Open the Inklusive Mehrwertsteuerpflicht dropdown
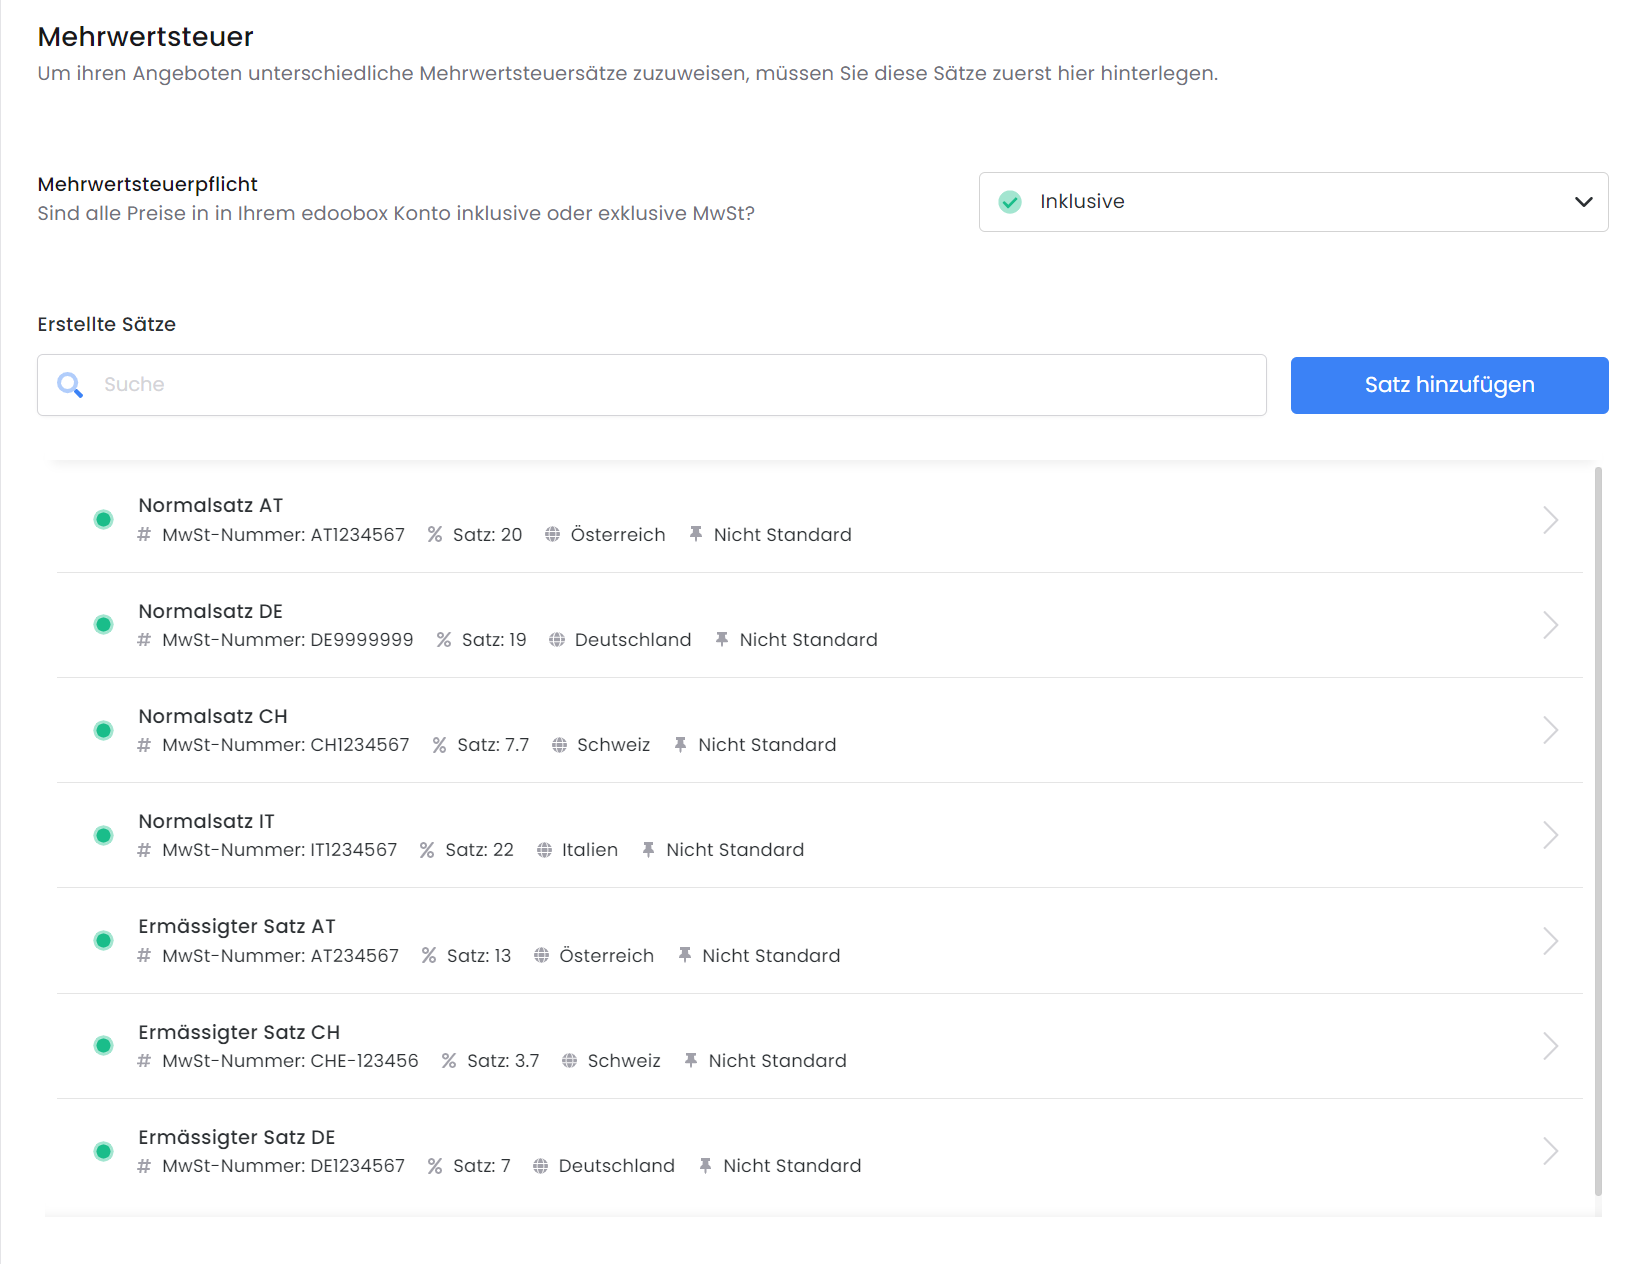The image size is (1645, 1264). click(x=1293, y=202)
